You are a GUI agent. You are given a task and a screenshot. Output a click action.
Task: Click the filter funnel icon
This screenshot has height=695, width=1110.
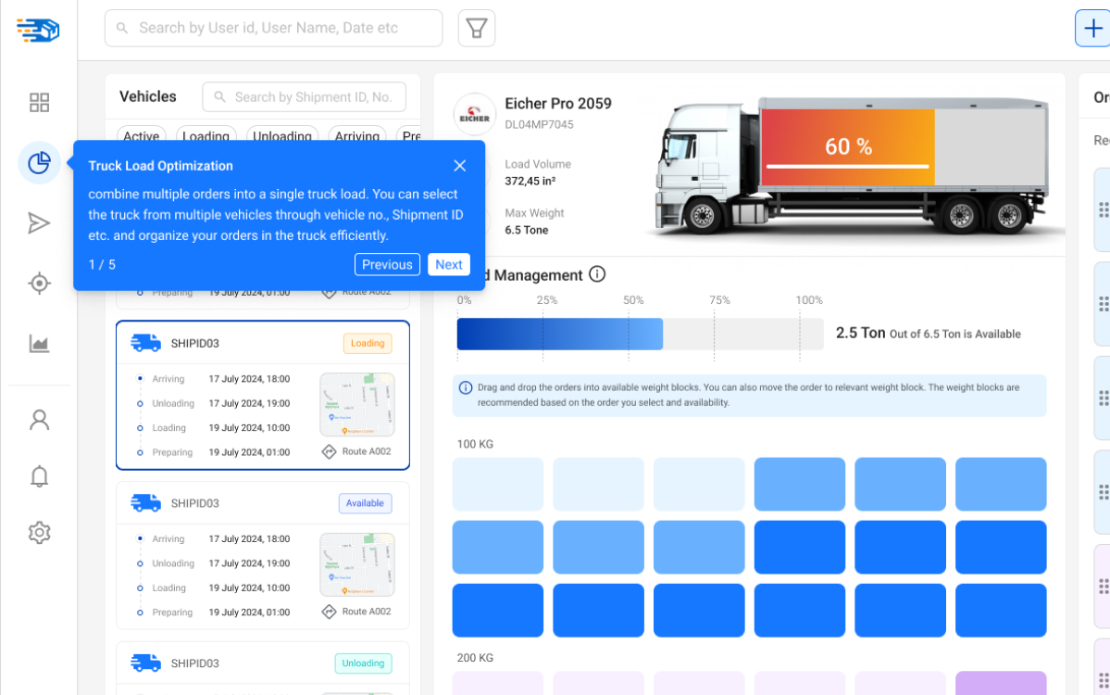tap(476, 28)
